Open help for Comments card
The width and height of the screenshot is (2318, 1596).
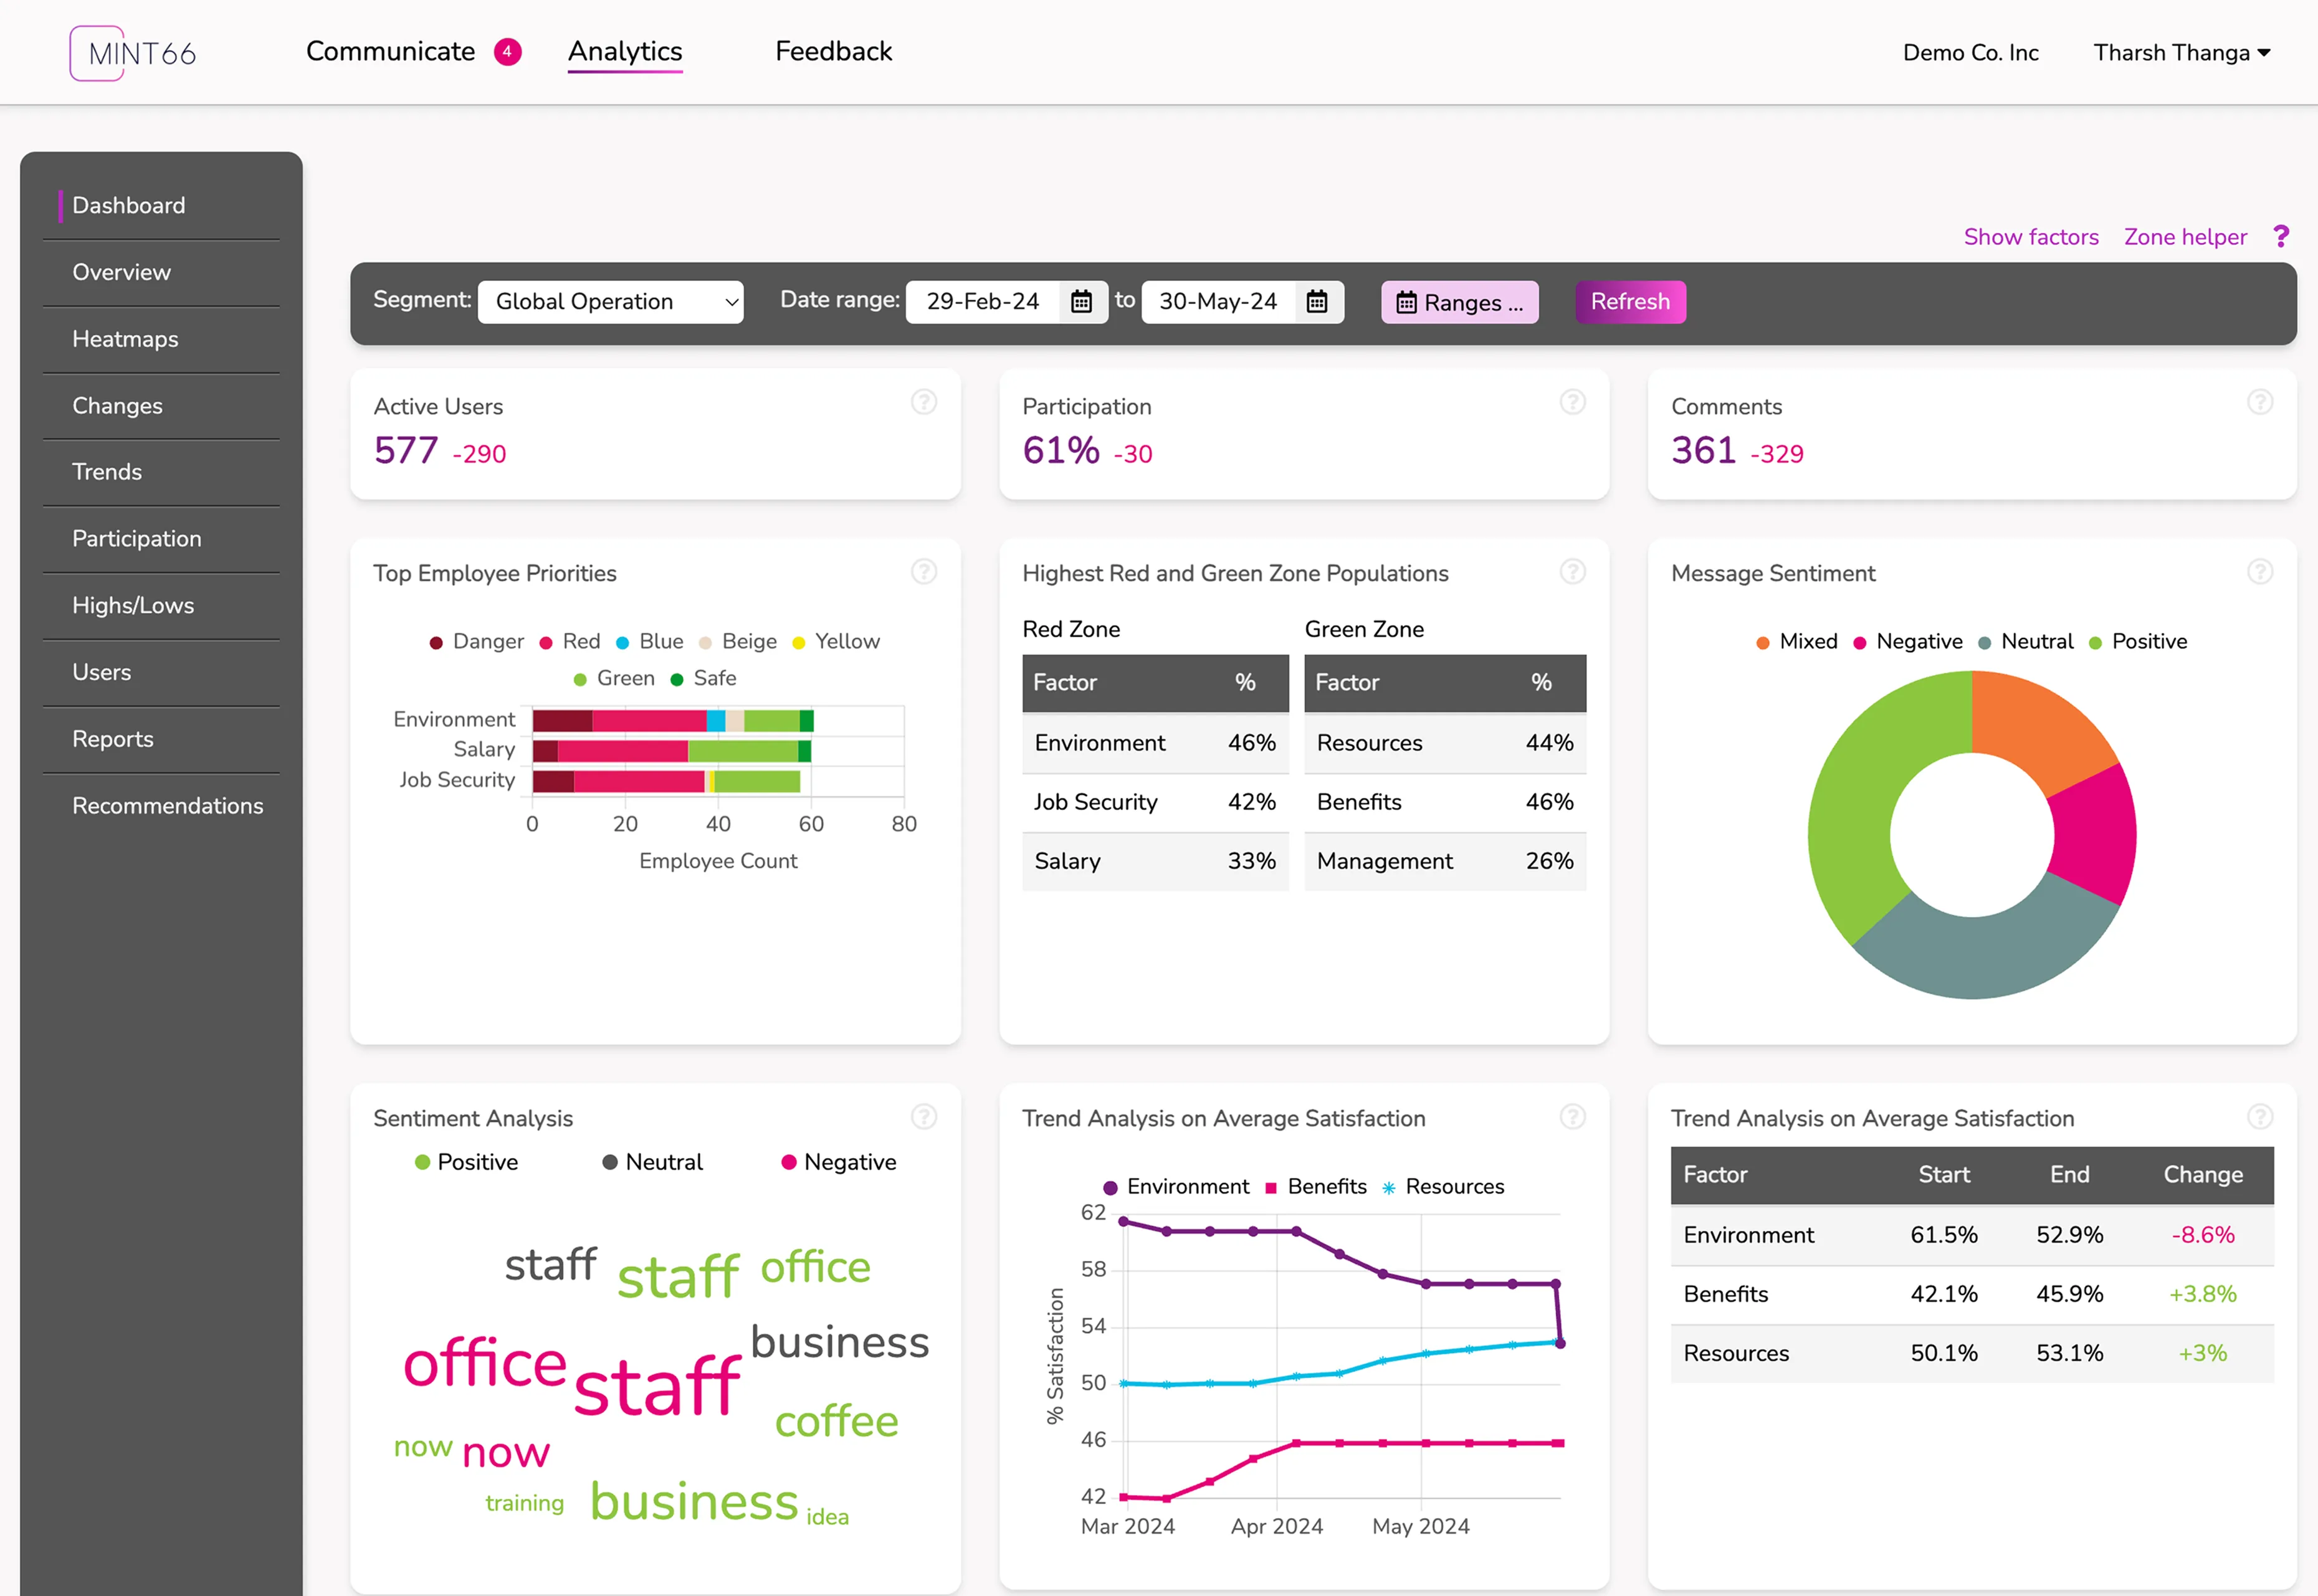(x=2260, y=402)
